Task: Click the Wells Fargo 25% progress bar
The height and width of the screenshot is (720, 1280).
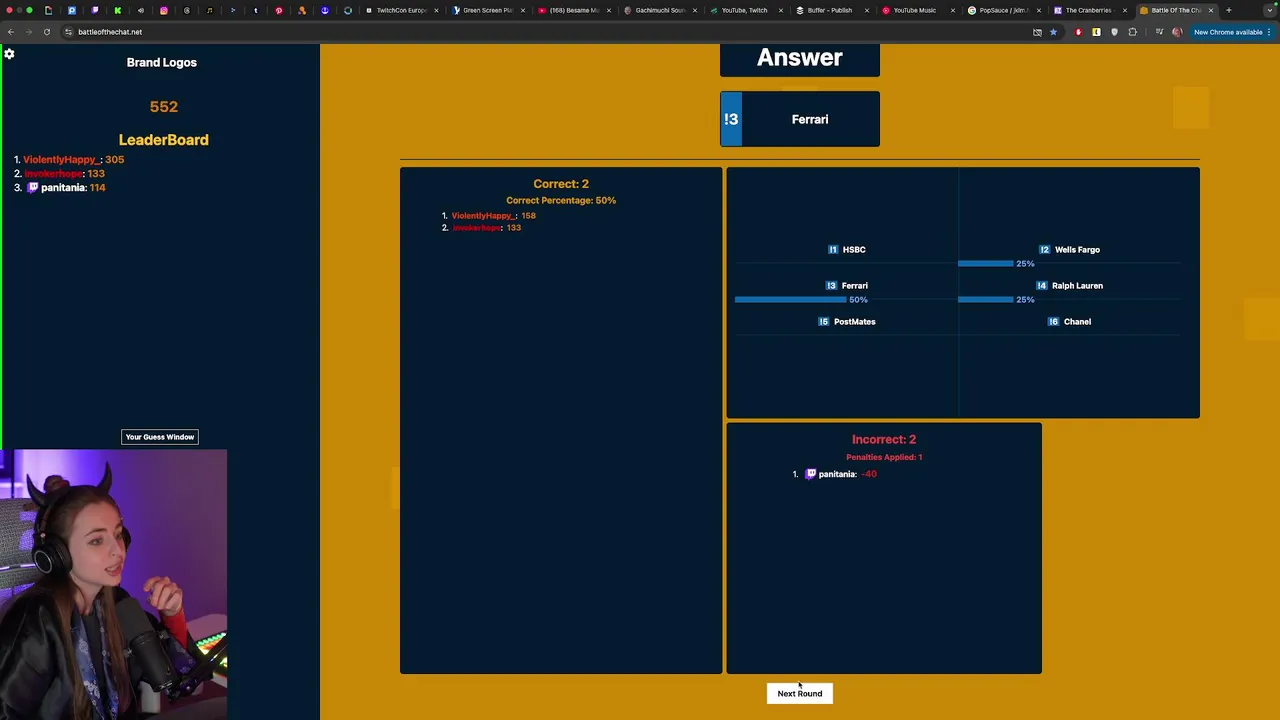Action: [x=986, y=264]
